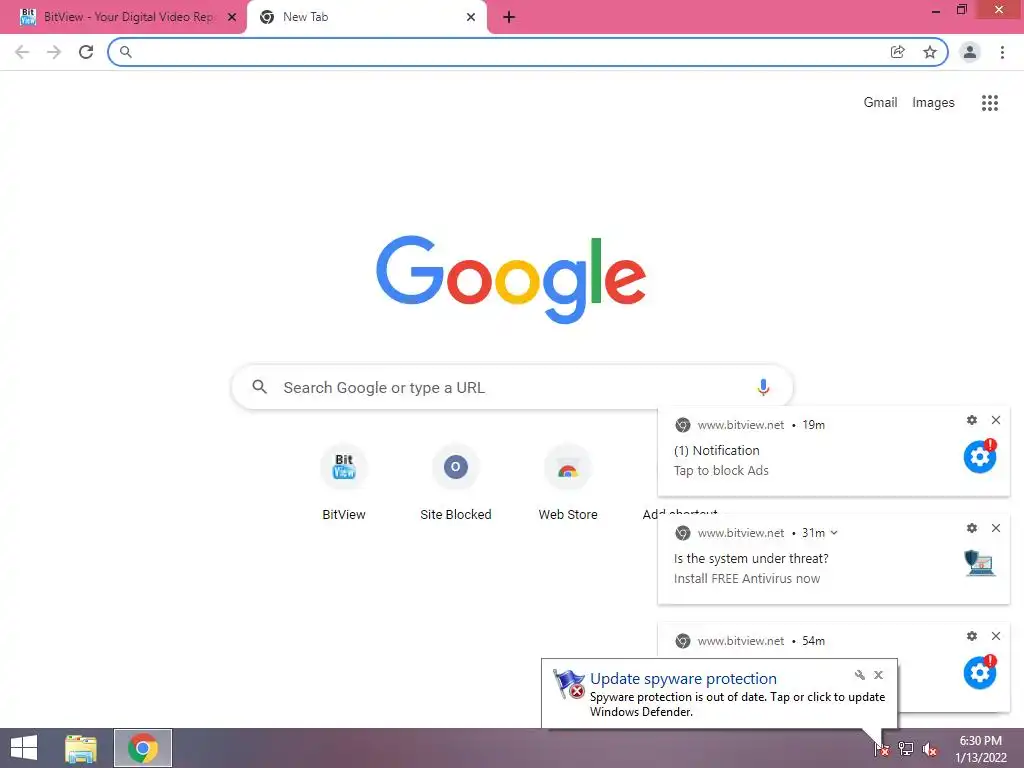Close the Update spyware protection balloon
The height and width of the screenshot is (768, 1024).
click(878, 675)
